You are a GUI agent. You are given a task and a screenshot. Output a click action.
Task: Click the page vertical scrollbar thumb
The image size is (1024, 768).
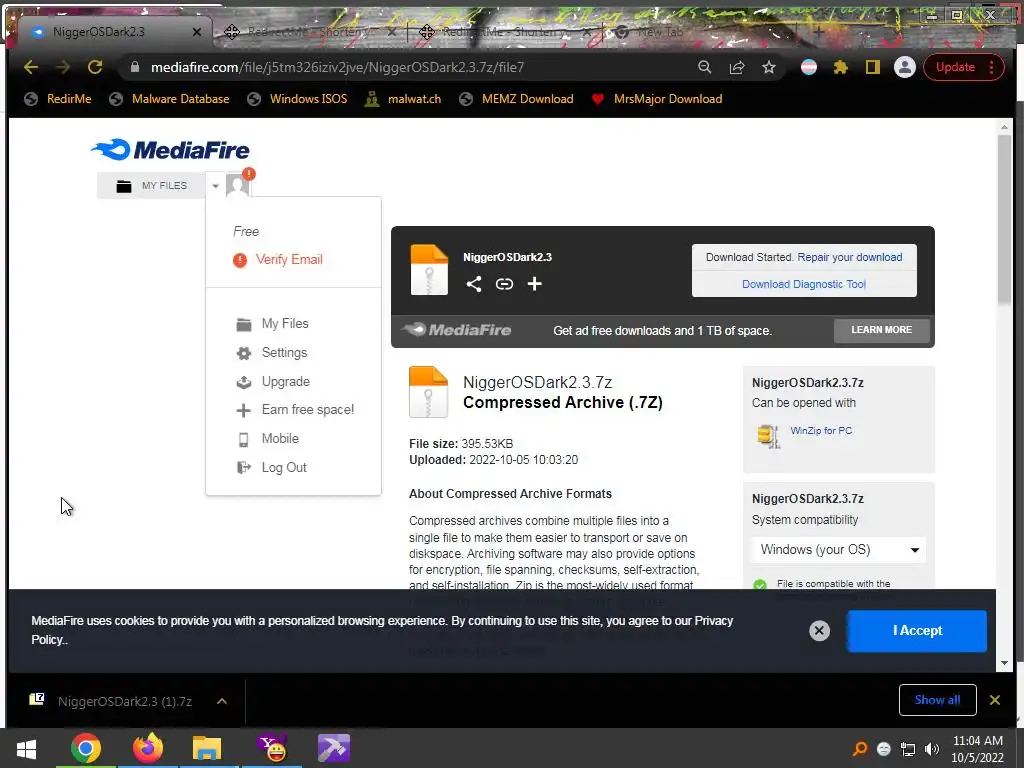point(1004,219)
